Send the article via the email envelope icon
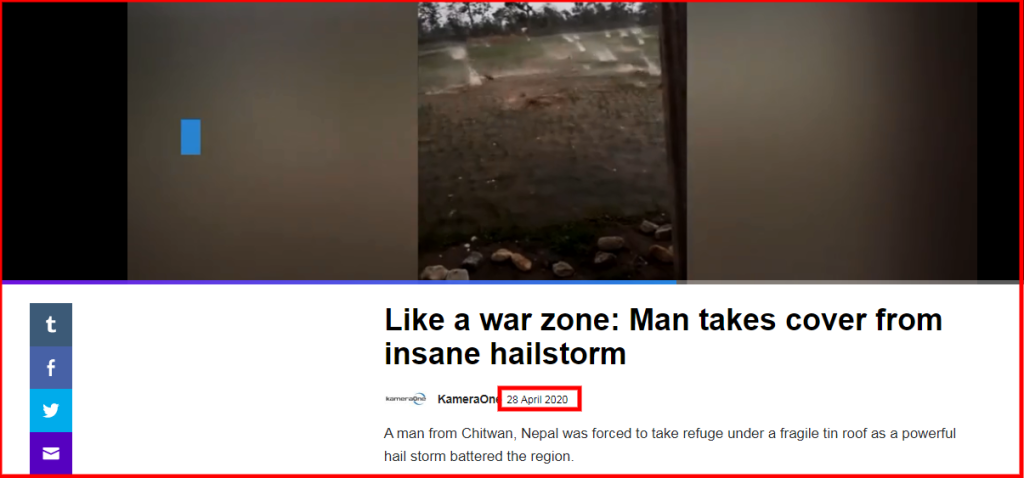This screenshot has width=1024, height=478. (51, 453)
